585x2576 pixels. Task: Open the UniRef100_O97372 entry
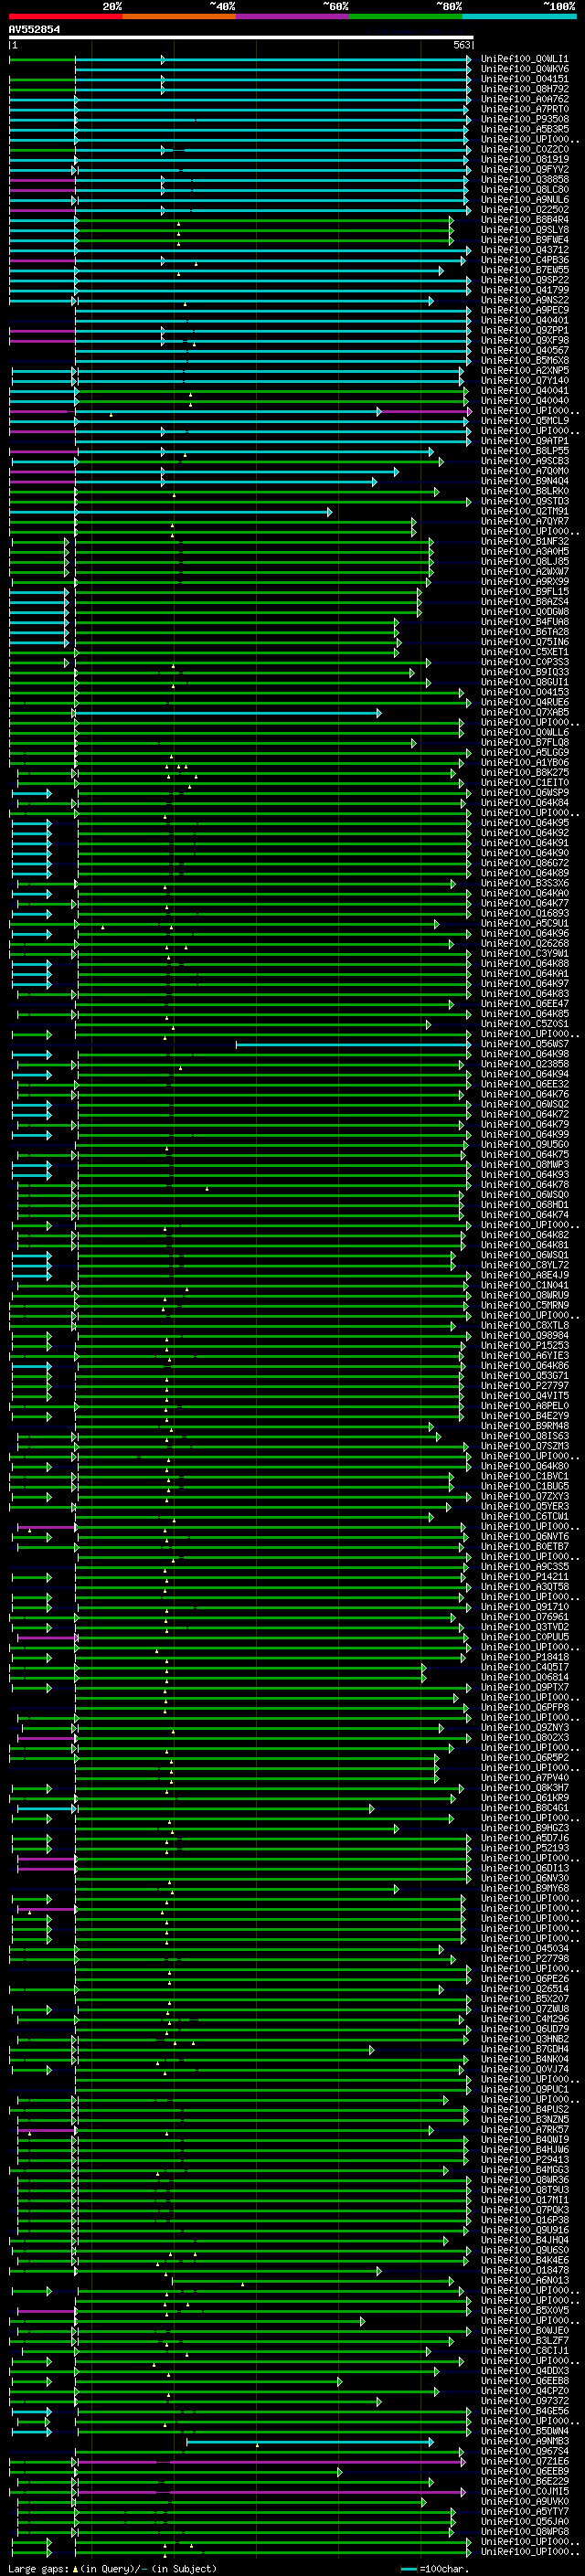coord(524,2400)
